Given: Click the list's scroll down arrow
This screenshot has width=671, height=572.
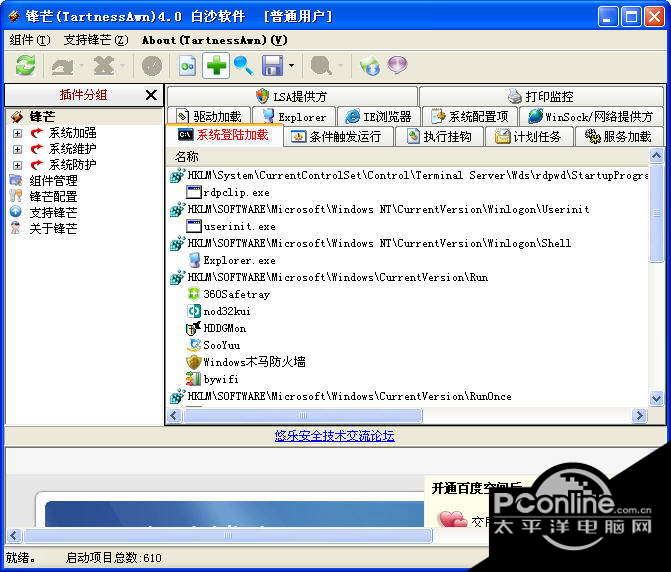Looking at the screenshot, I should [656, 399].
